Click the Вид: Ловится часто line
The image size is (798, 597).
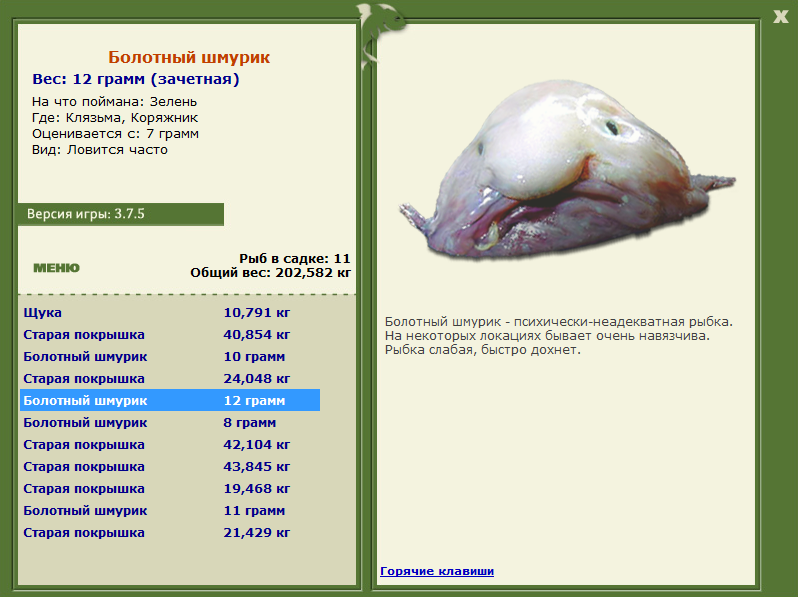pos(100,150)
